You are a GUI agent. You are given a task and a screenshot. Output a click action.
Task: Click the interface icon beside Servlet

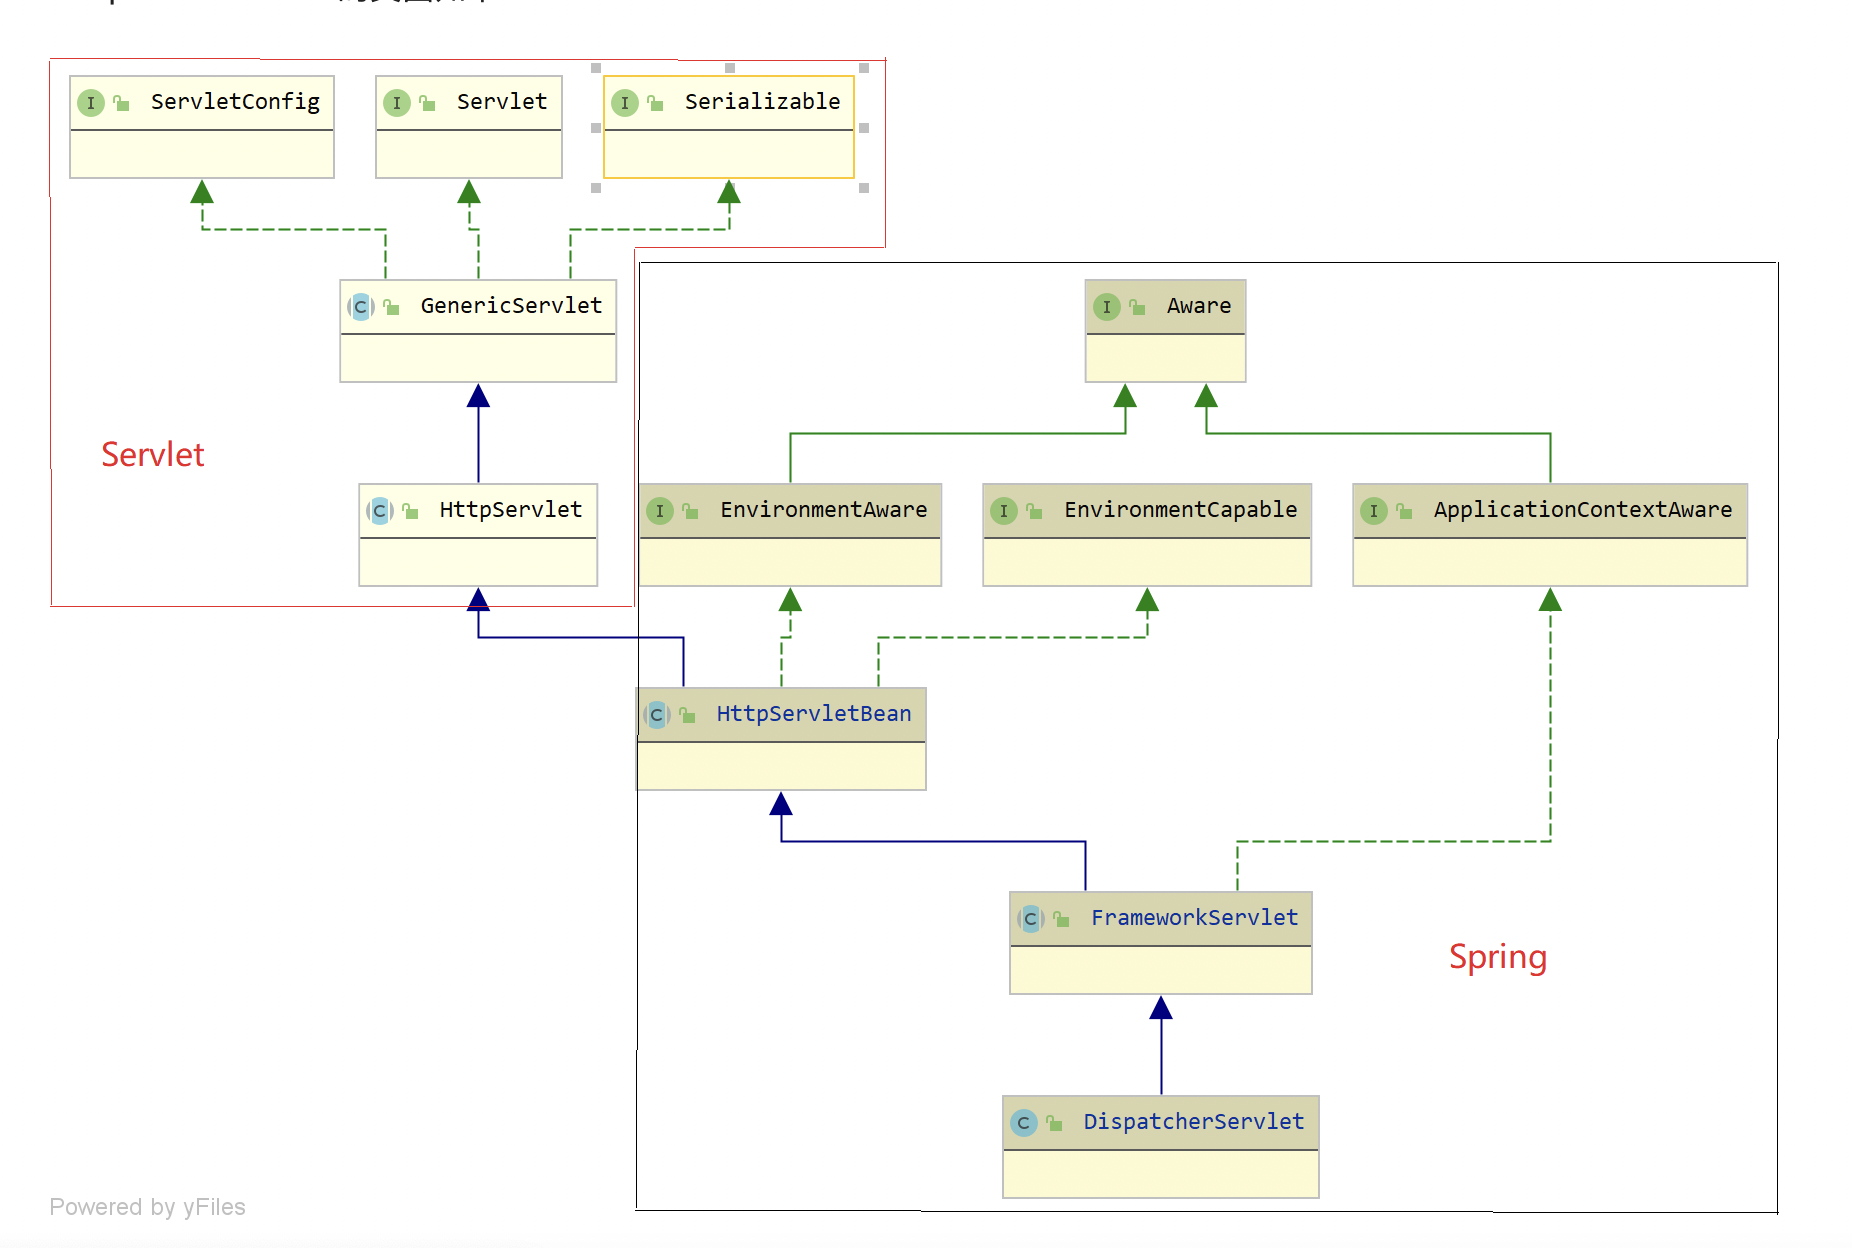(x=397, y=103)
